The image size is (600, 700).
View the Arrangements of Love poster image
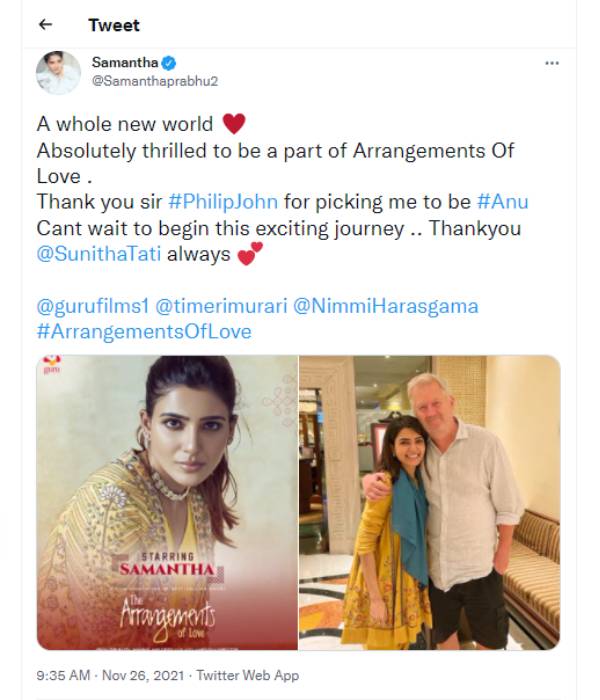tap(167, 502)
